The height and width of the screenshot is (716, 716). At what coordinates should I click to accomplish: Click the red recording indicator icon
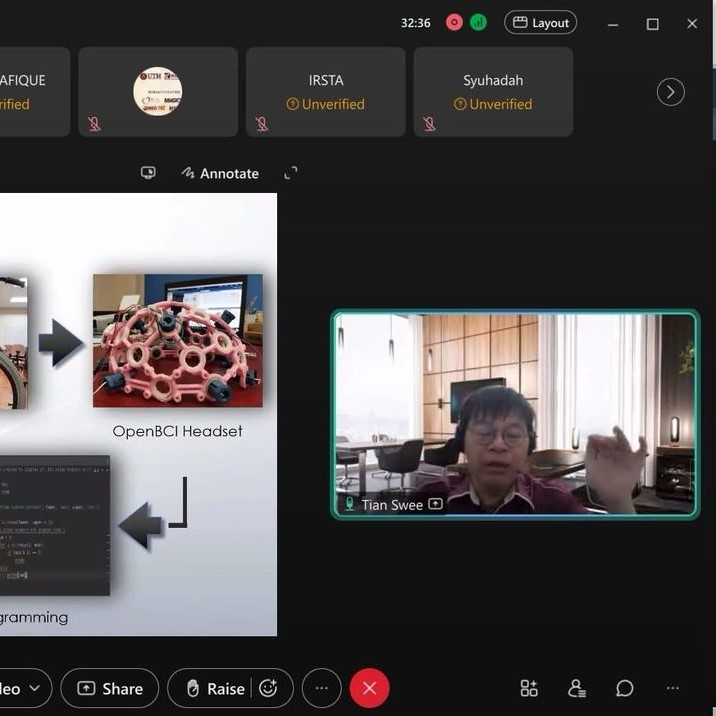tap(454, 22)
